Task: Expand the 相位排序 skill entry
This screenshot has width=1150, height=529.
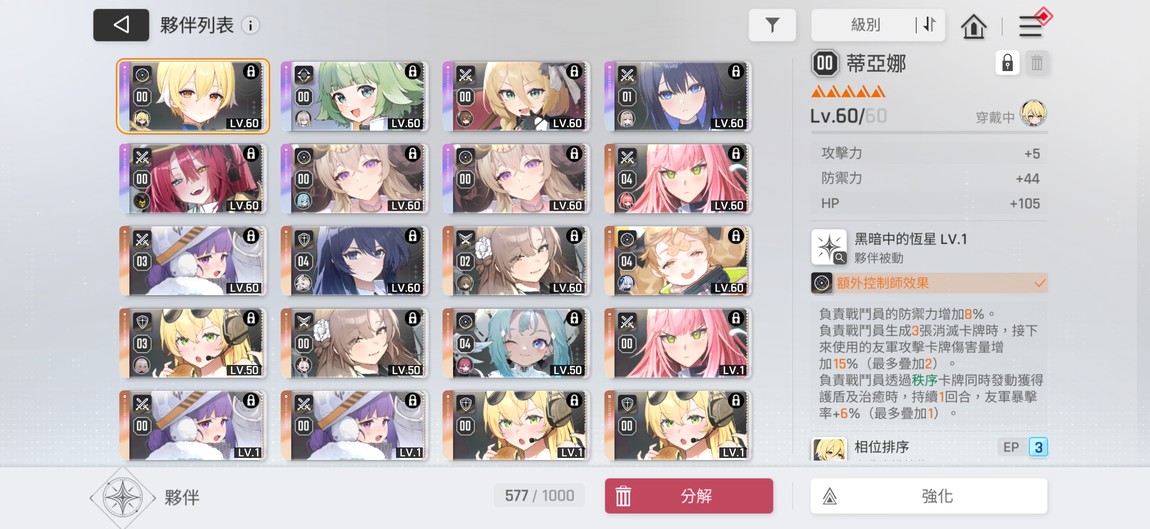Action: pyautogui.click(x=929, y=449)
